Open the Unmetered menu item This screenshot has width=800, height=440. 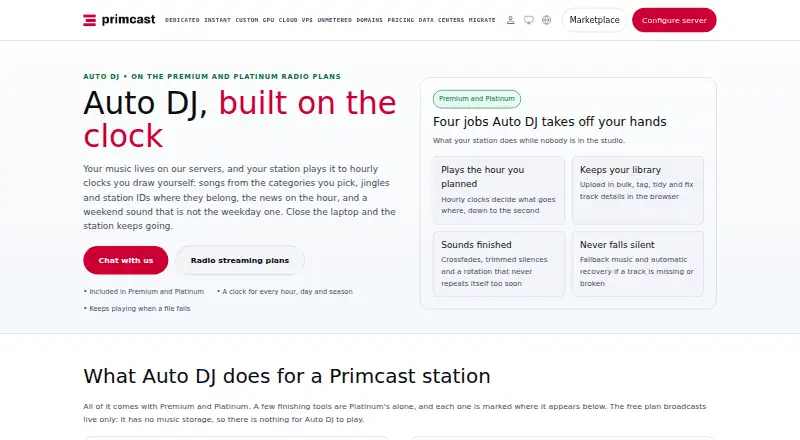coord(335,20)
